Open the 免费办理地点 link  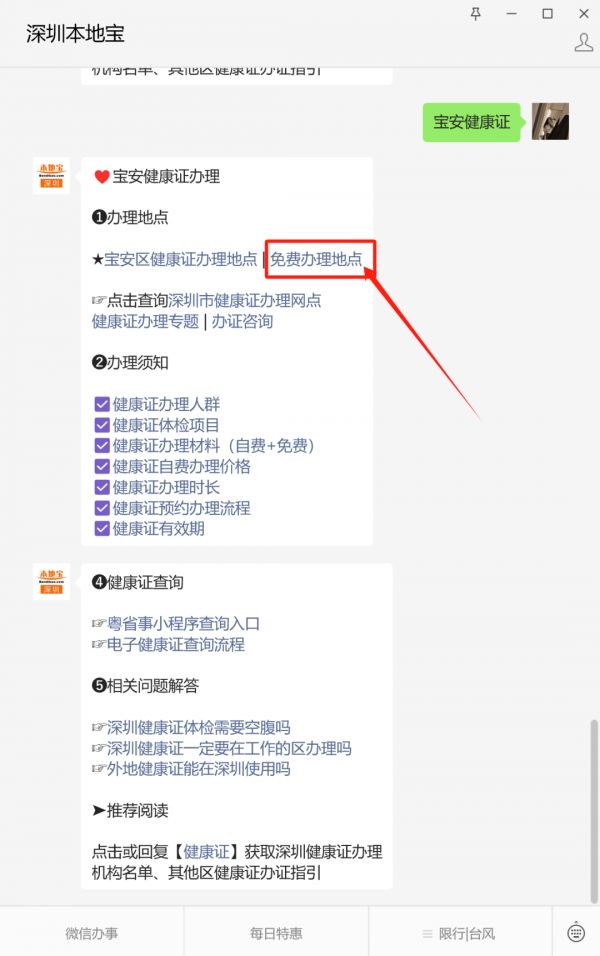click(316, 259)
